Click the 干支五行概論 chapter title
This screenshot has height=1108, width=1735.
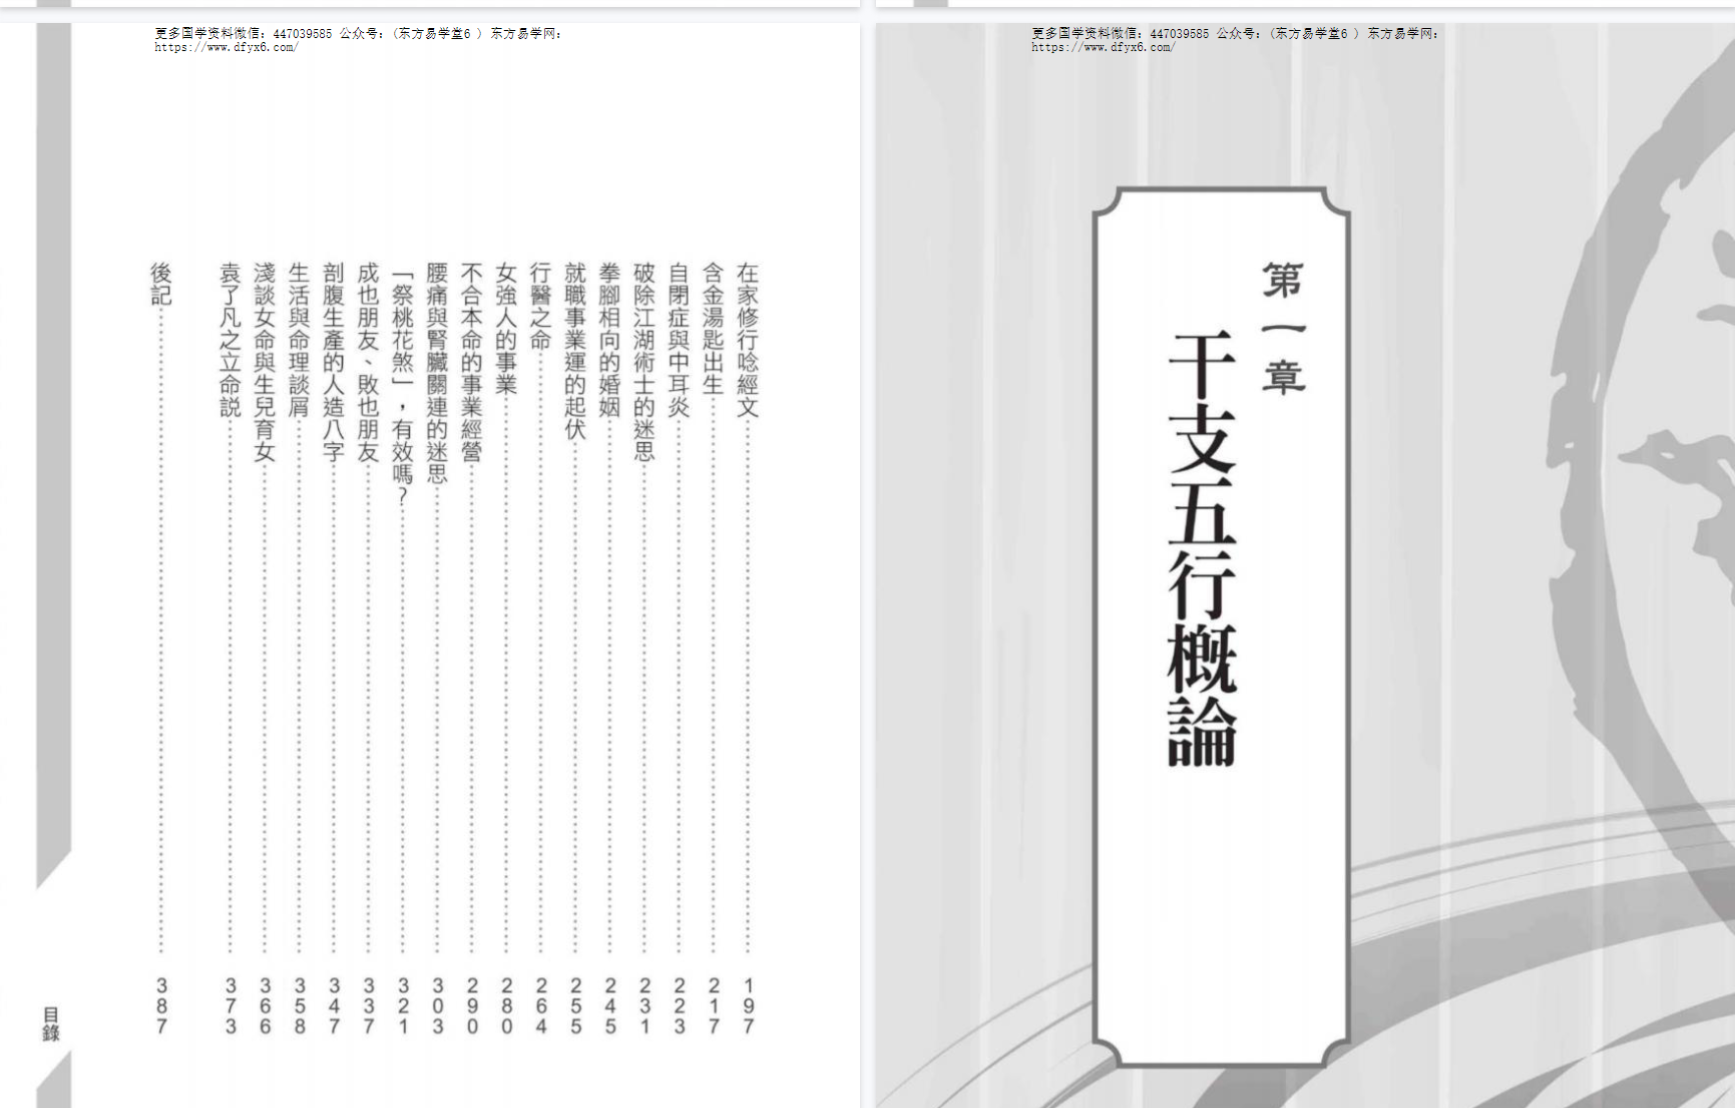click(1202, 548)
